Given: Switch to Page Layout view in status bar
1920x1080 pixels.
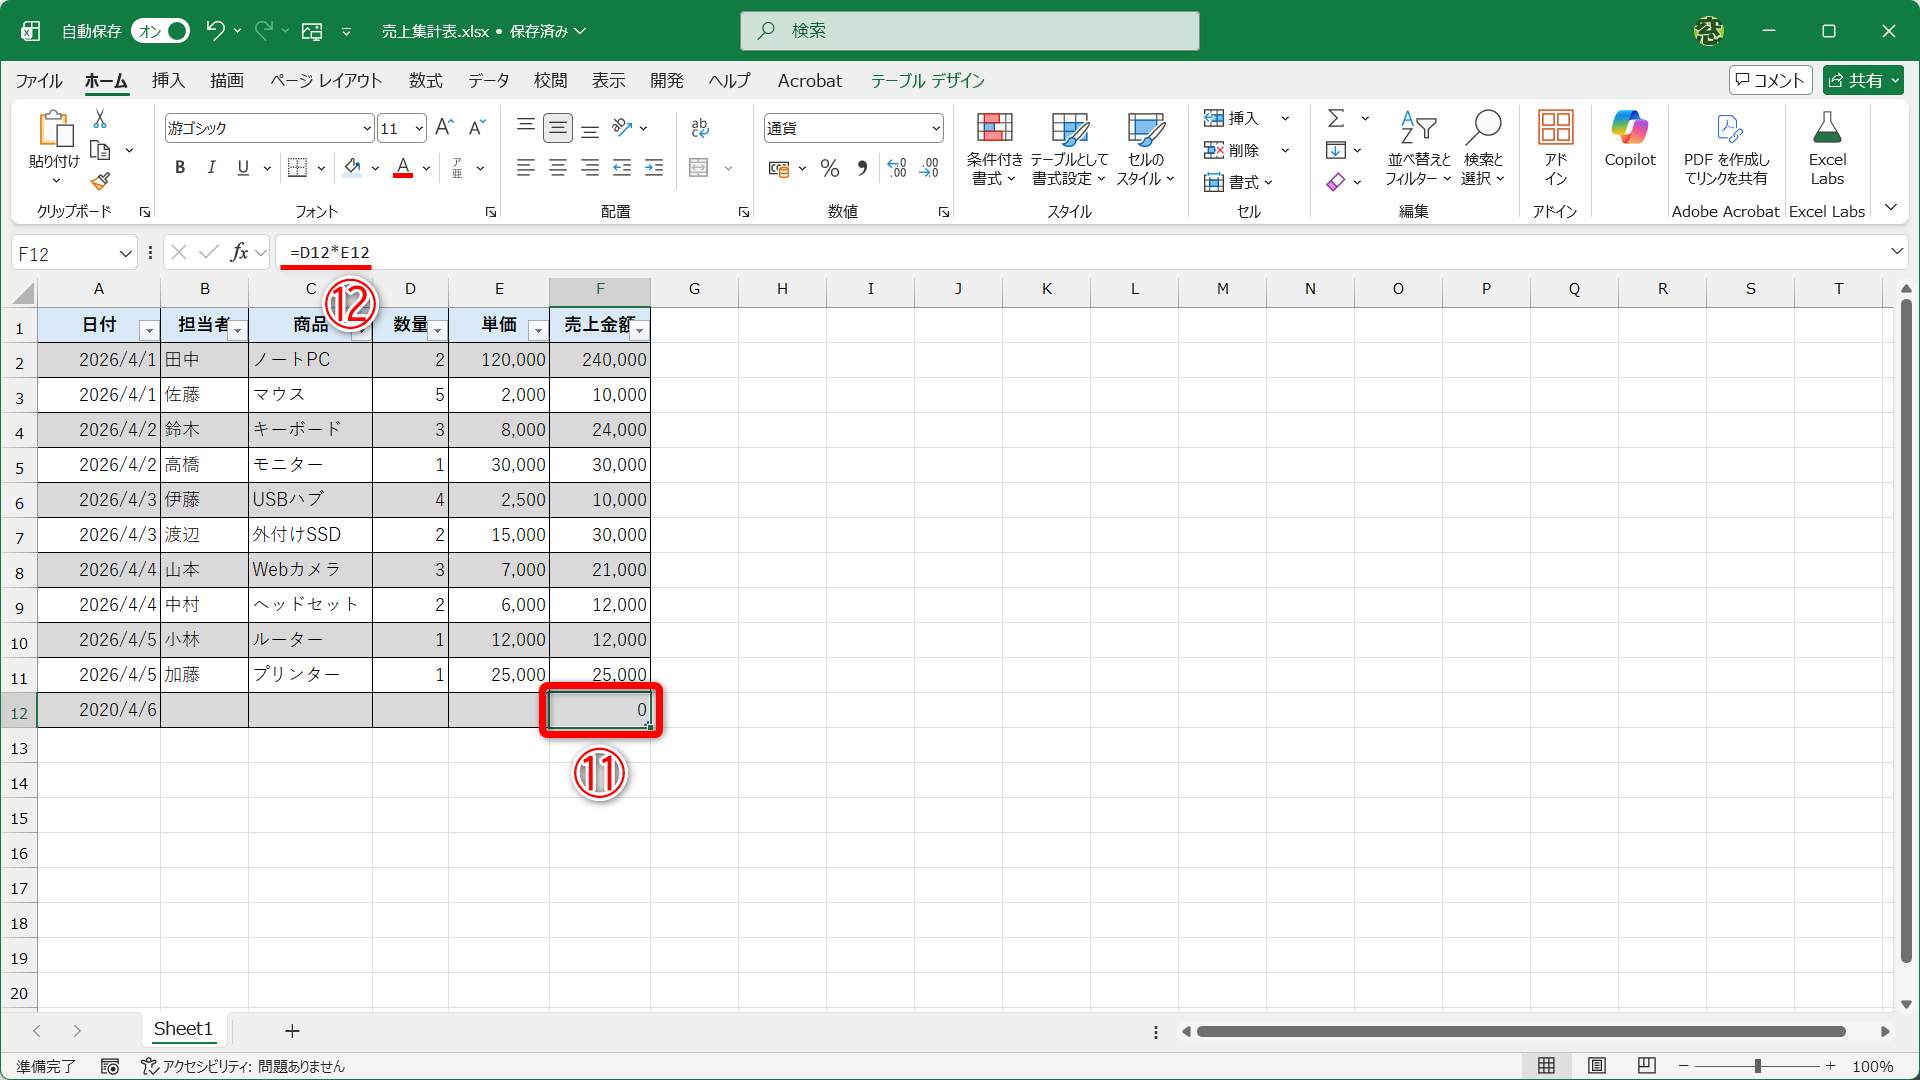Looking at the screenshot, I should pyautogui.click(x=1597, y=1066).
